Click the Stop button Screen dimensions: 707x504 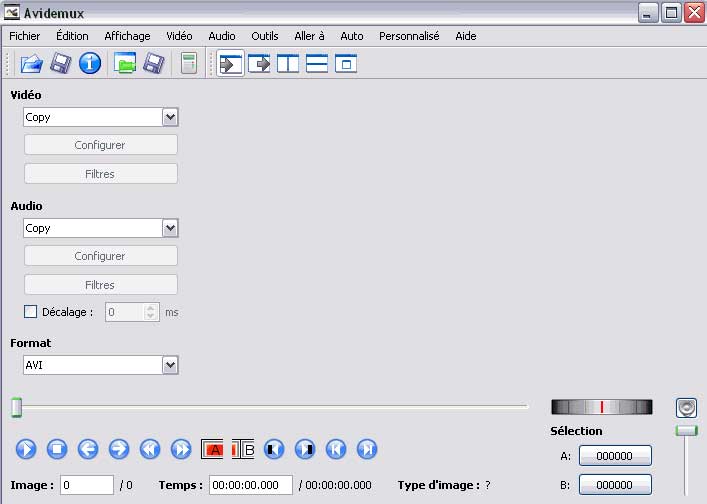tap(57, 449)
